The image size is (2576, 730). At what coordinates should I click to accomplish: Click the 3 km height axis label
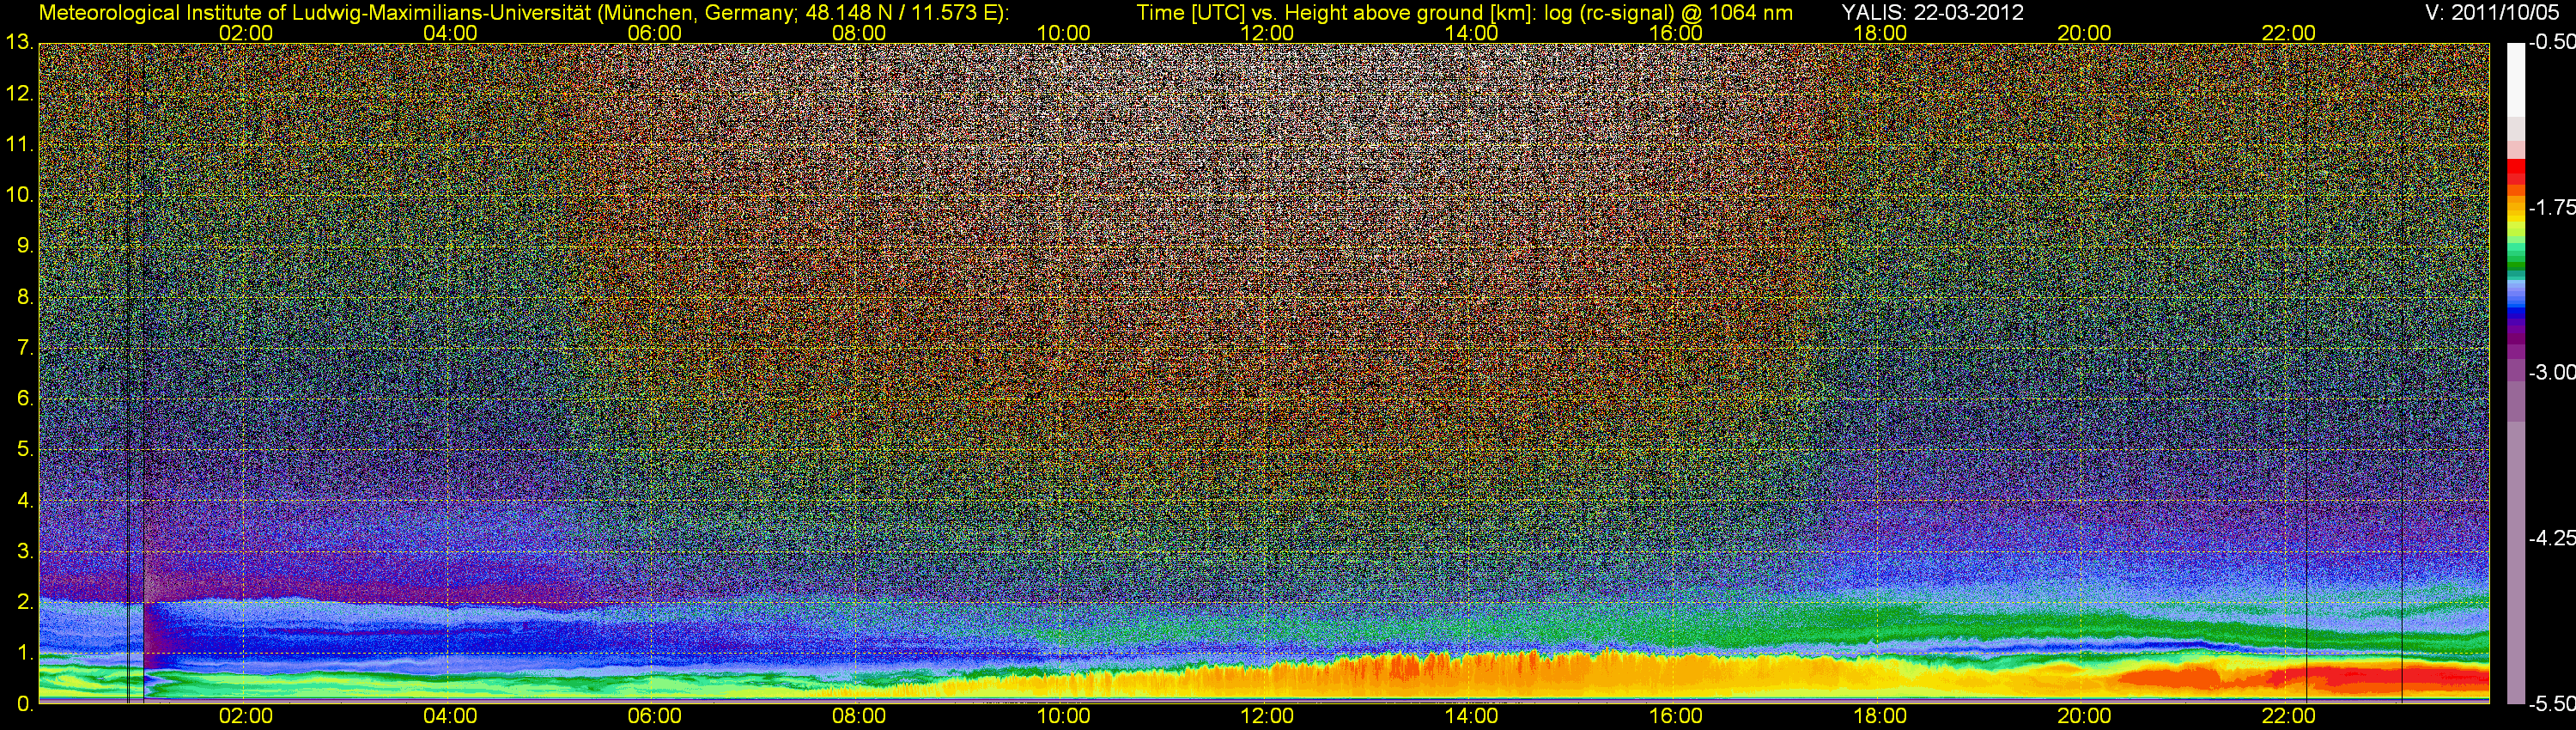(x=25, y=552)
